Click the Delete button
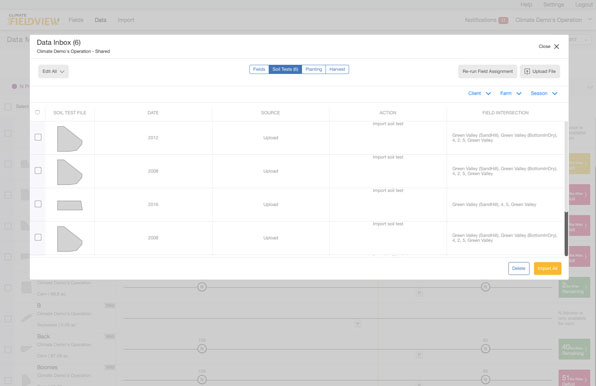Image resolution: width=596 pixels, height=386 pixels. [518, 268]
